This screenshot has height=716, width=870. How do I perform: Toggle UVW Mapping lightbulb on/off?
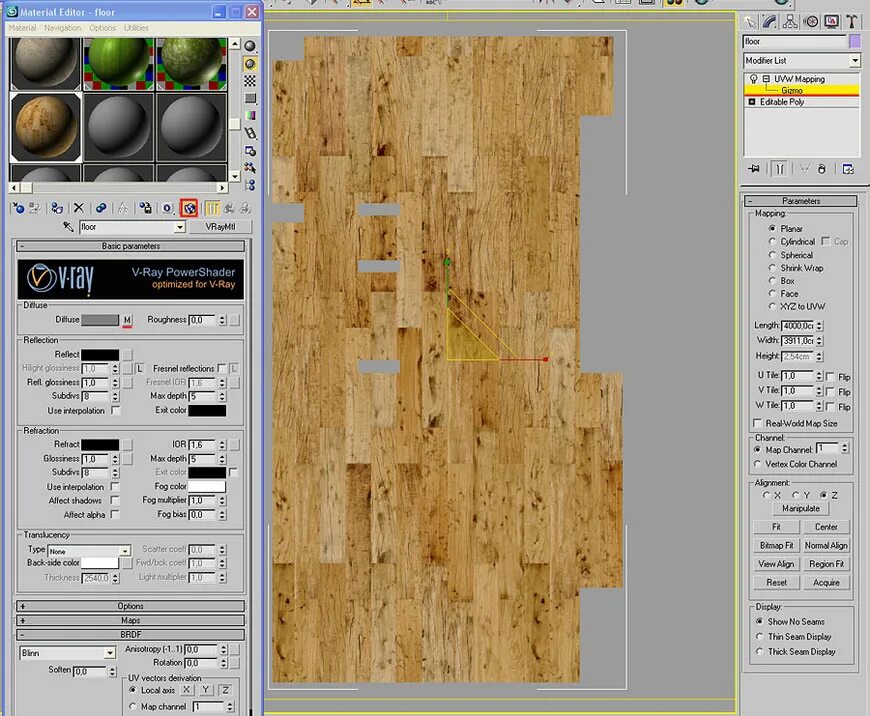point(753,79)
